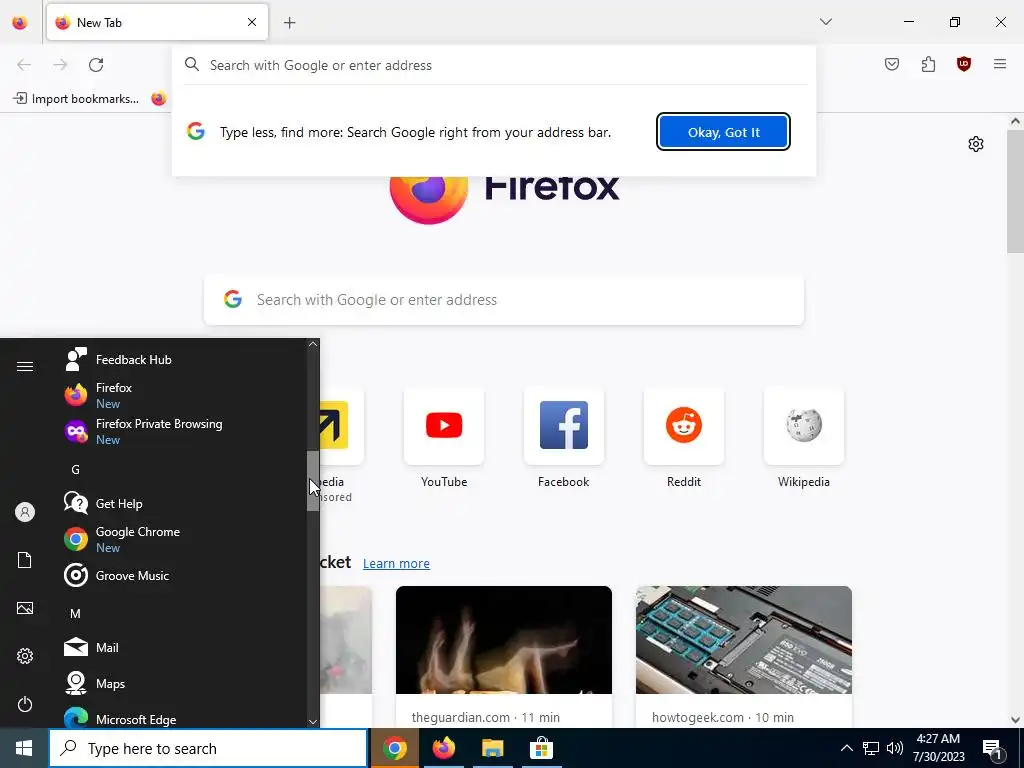This screenshot has width=1024, height=768.
Task: Click the Windows Start button
Action: click(x=24, y=748)
